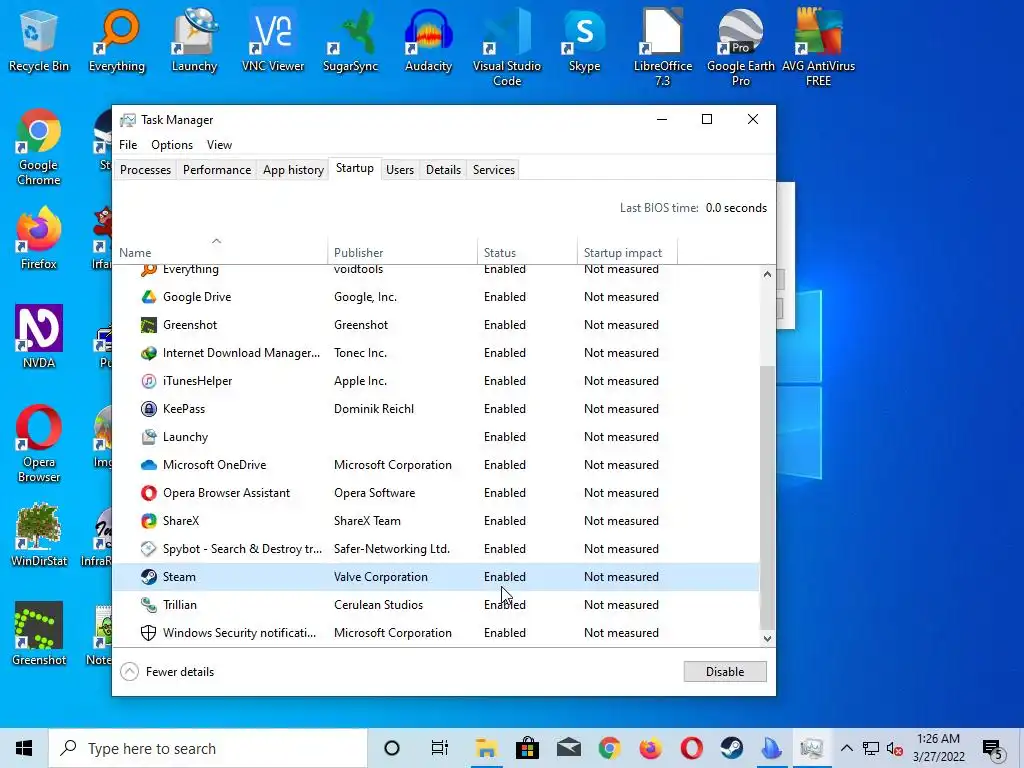Screen dimensions: 1024x768
Task: Select the 'Valve Corporation' publisher cell
Action: click(381, 577)
